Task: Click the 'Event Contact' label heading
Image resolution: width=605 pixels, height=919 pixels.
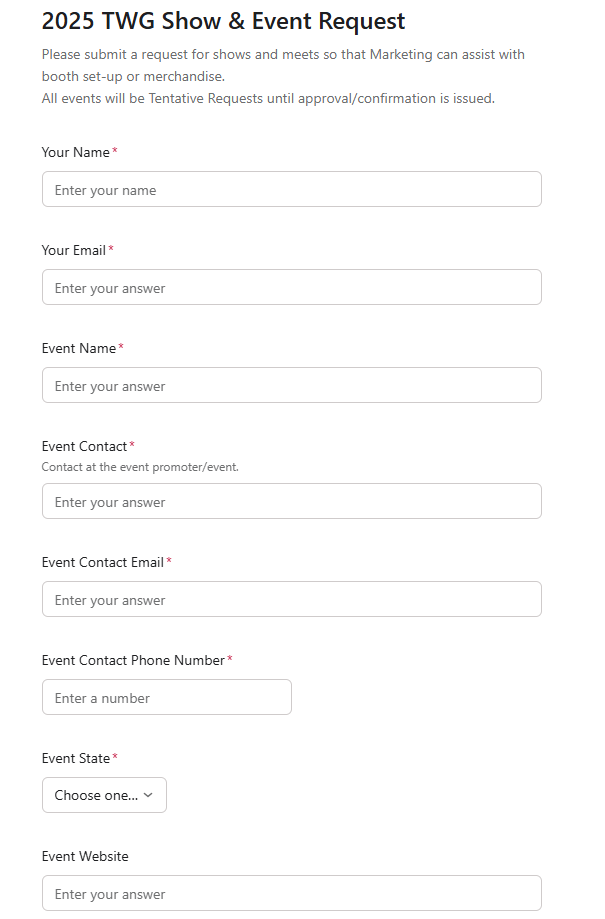Action: (x=84, y=446)
